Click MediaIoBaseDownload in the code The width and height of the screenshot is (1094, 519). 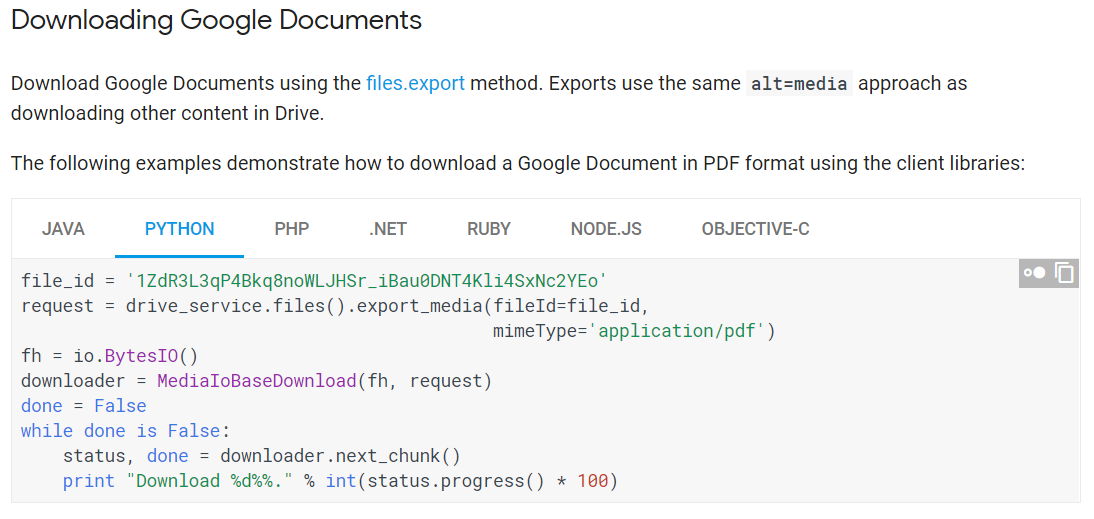point(257,381)
